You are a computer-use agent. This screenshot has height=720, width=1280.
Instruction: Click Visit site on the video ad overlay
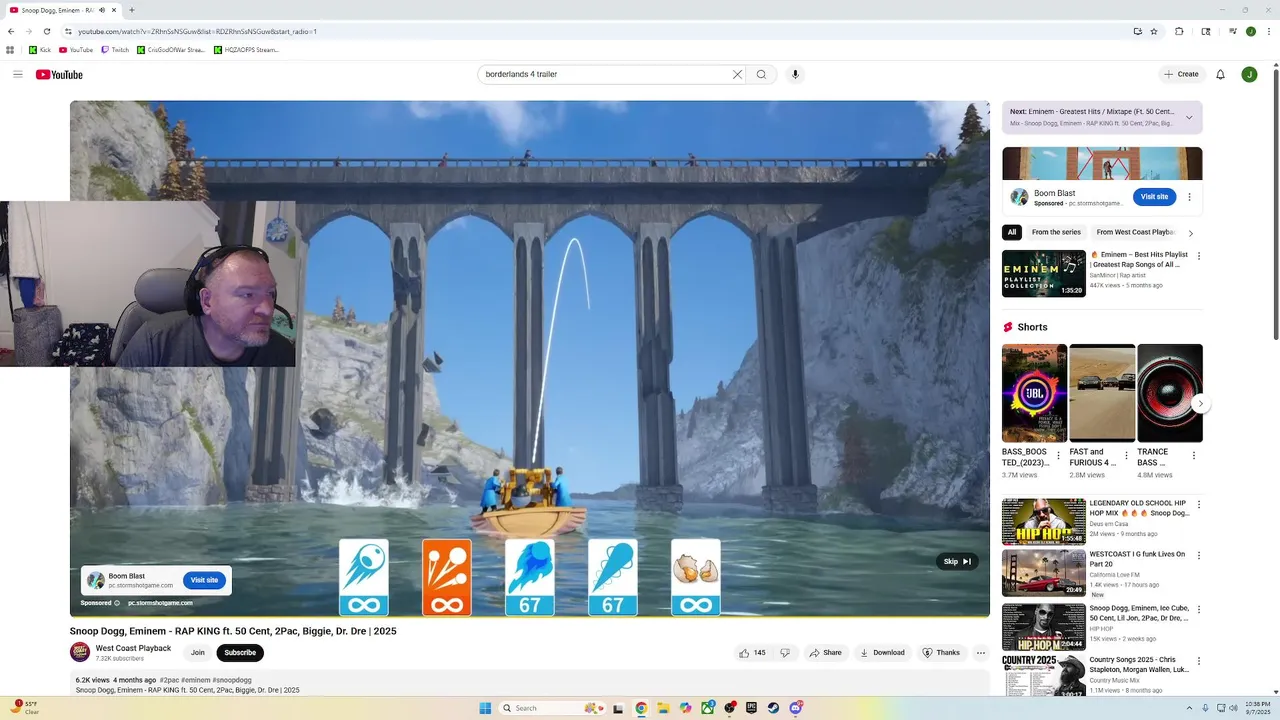204,580
